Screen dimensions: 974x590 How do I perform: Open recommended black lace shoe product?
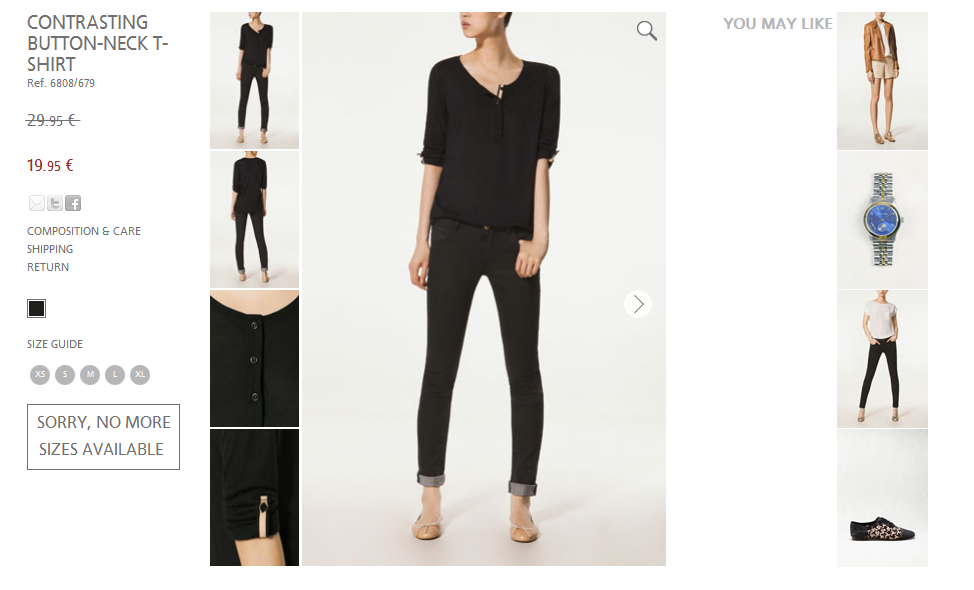[x=882, y=498]
